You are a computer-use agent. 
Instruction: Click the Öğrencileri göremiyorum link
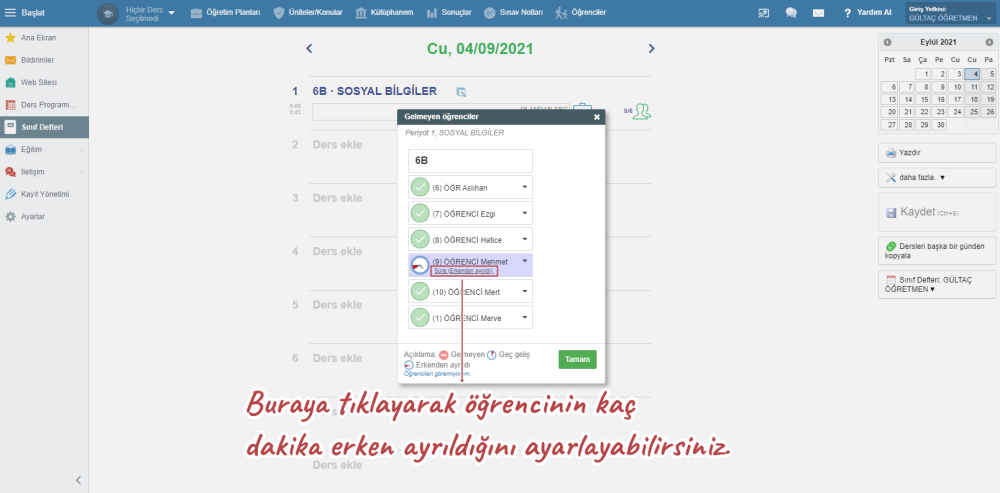click(x=438, y=374)
